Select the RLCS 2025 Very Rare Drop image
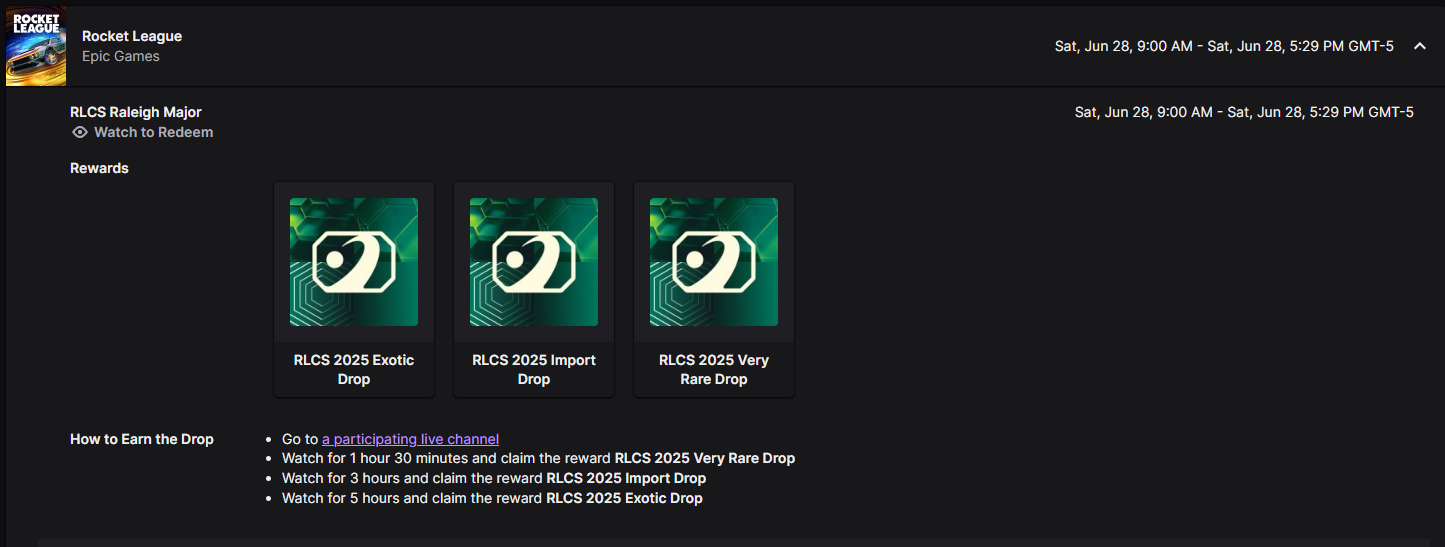The image size is (1445, 547). point(714,262)
